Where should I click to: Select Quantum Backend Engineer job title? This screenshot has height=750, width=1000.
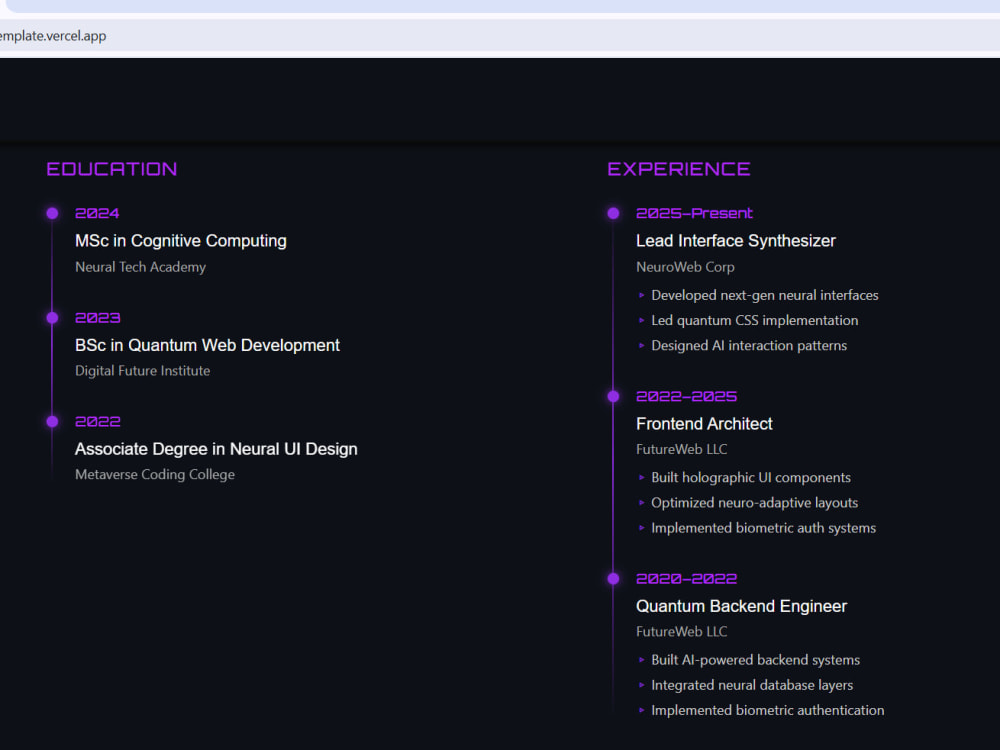(741, 606)
